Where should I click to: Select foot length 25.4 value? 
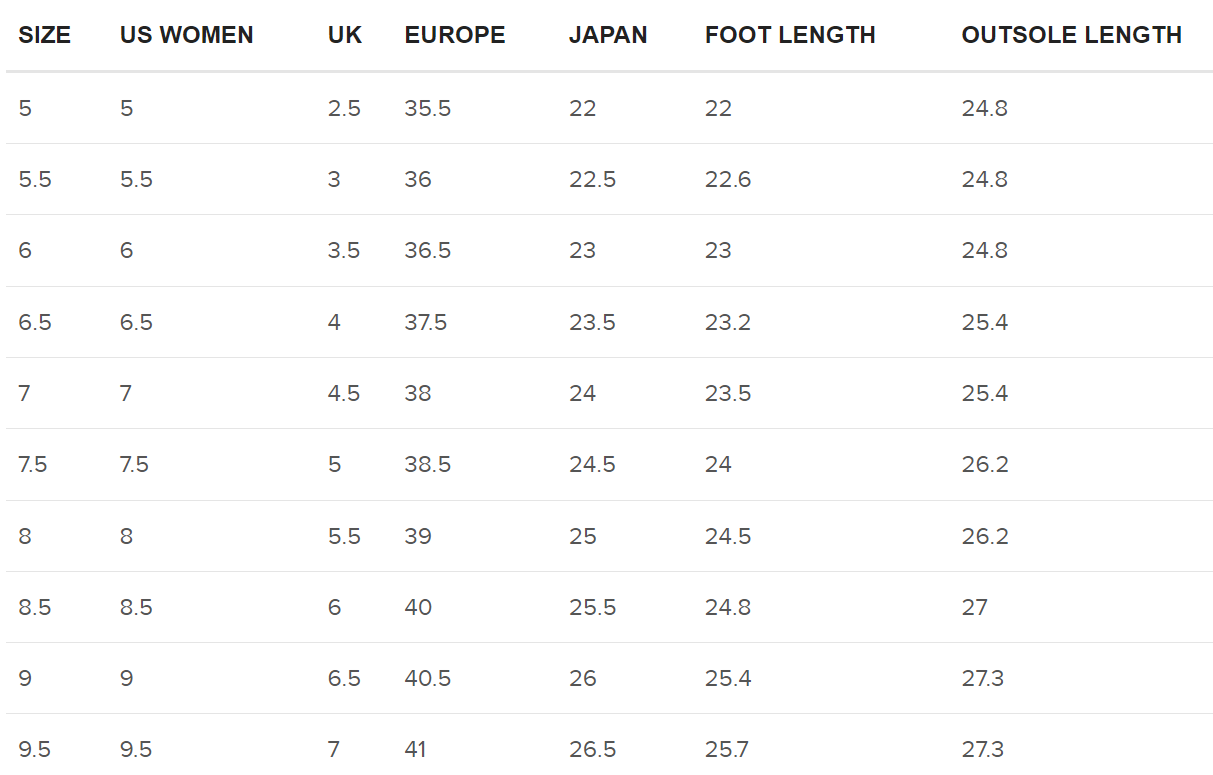[x=728, y=678]
